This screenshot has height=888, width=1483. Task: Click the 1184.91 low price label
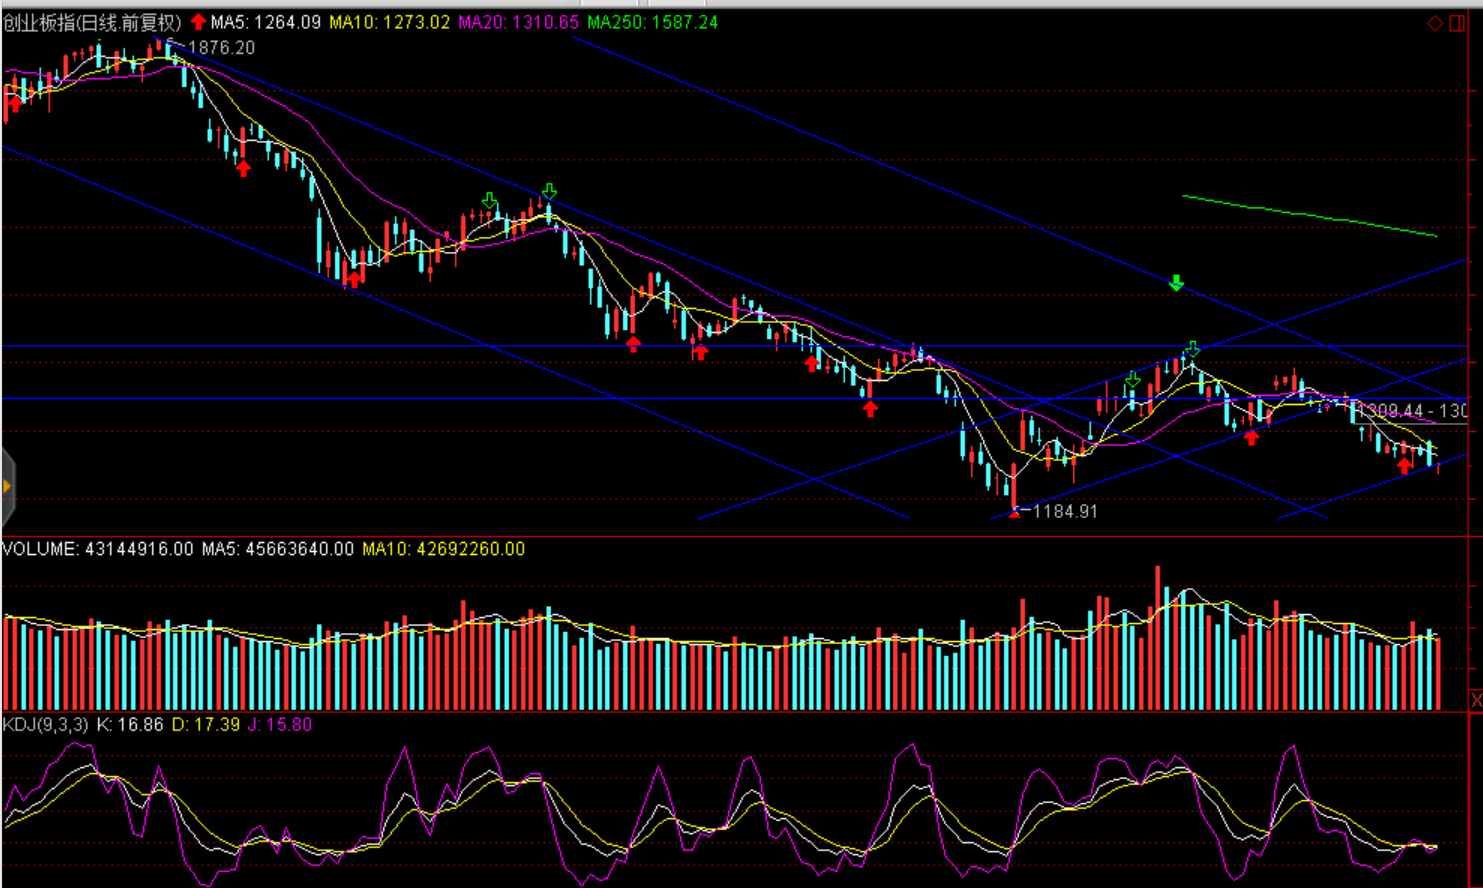tap(1064, 511)
